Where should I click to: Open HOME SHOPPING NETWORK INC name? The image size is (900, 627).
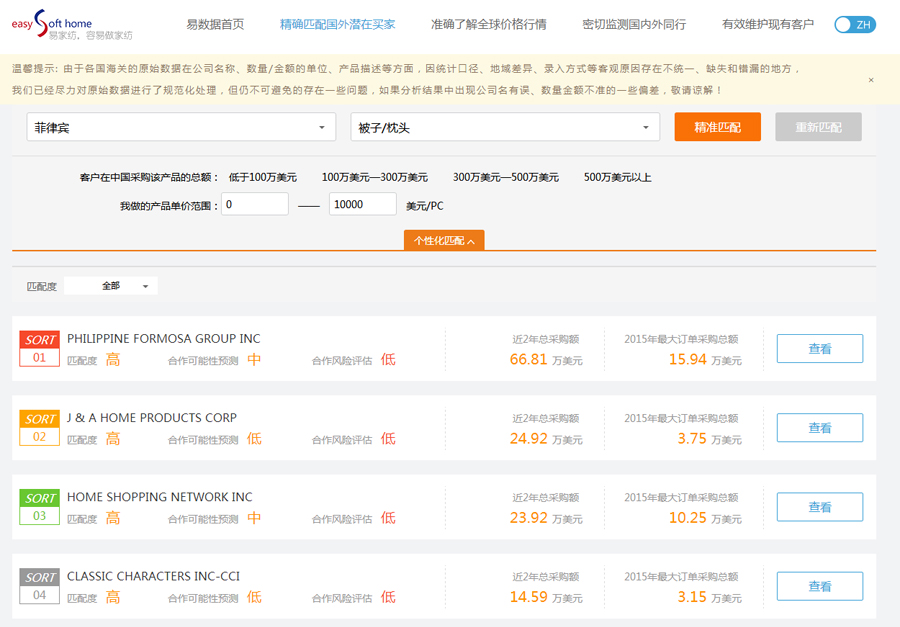[160, 497]
